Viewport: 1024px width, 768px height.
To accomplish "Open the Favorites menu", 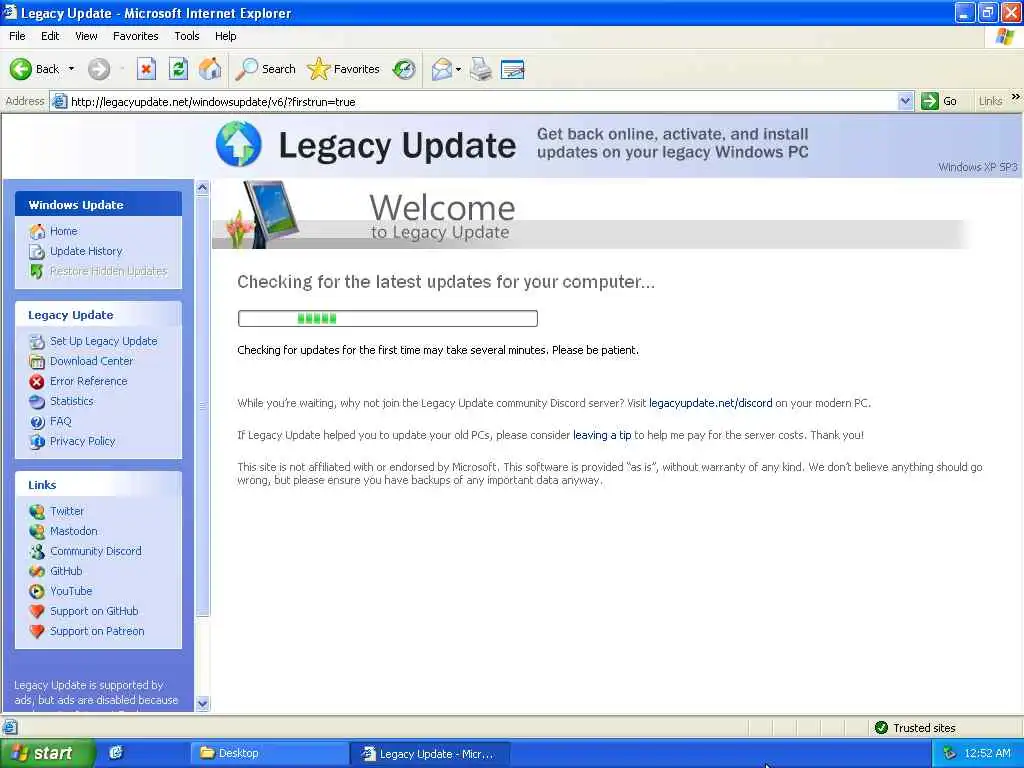I will [x=135, y=36].
